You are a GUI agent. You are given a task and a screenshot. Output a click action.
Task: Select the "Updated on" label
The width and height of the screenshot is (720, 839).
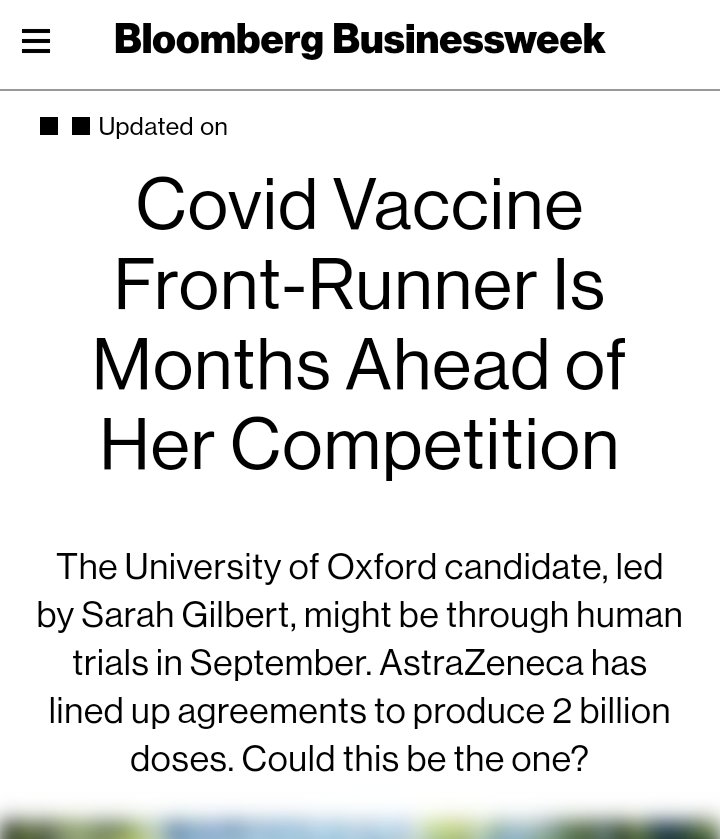tap(163, 127)
